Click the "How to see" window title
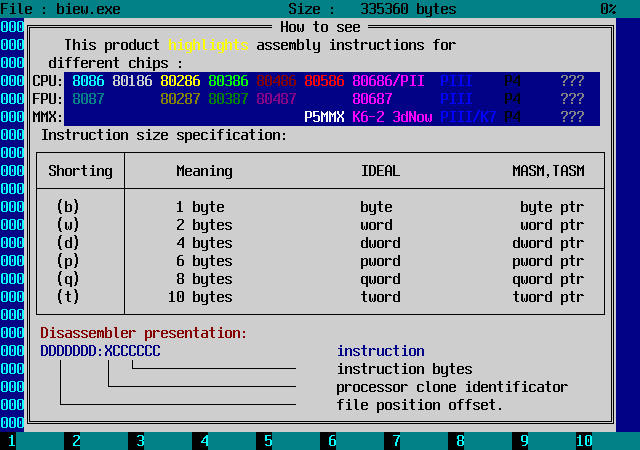 [x=320, y=27]
